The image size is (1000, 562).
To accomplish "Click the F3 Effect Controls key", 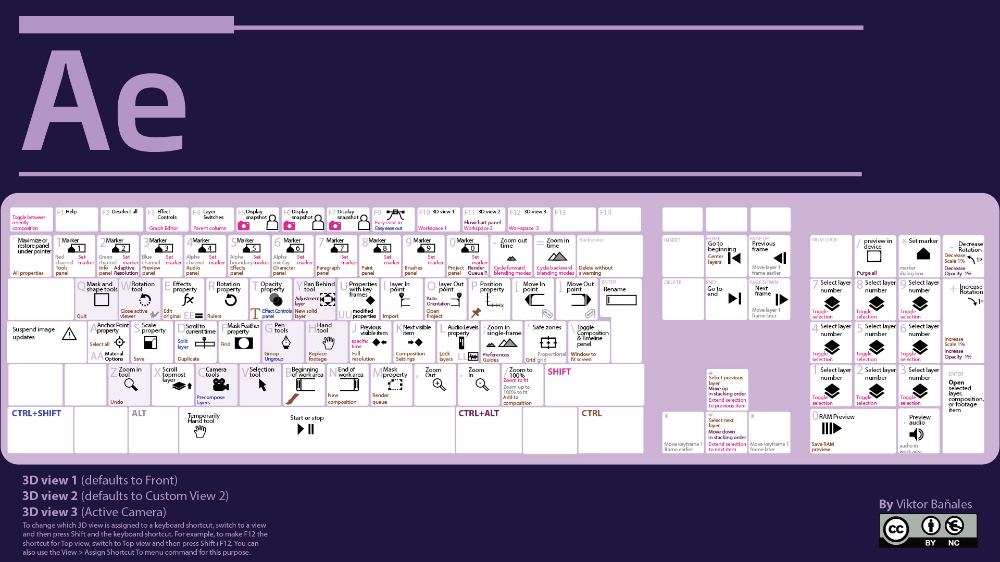I will (x=167, y=219).
